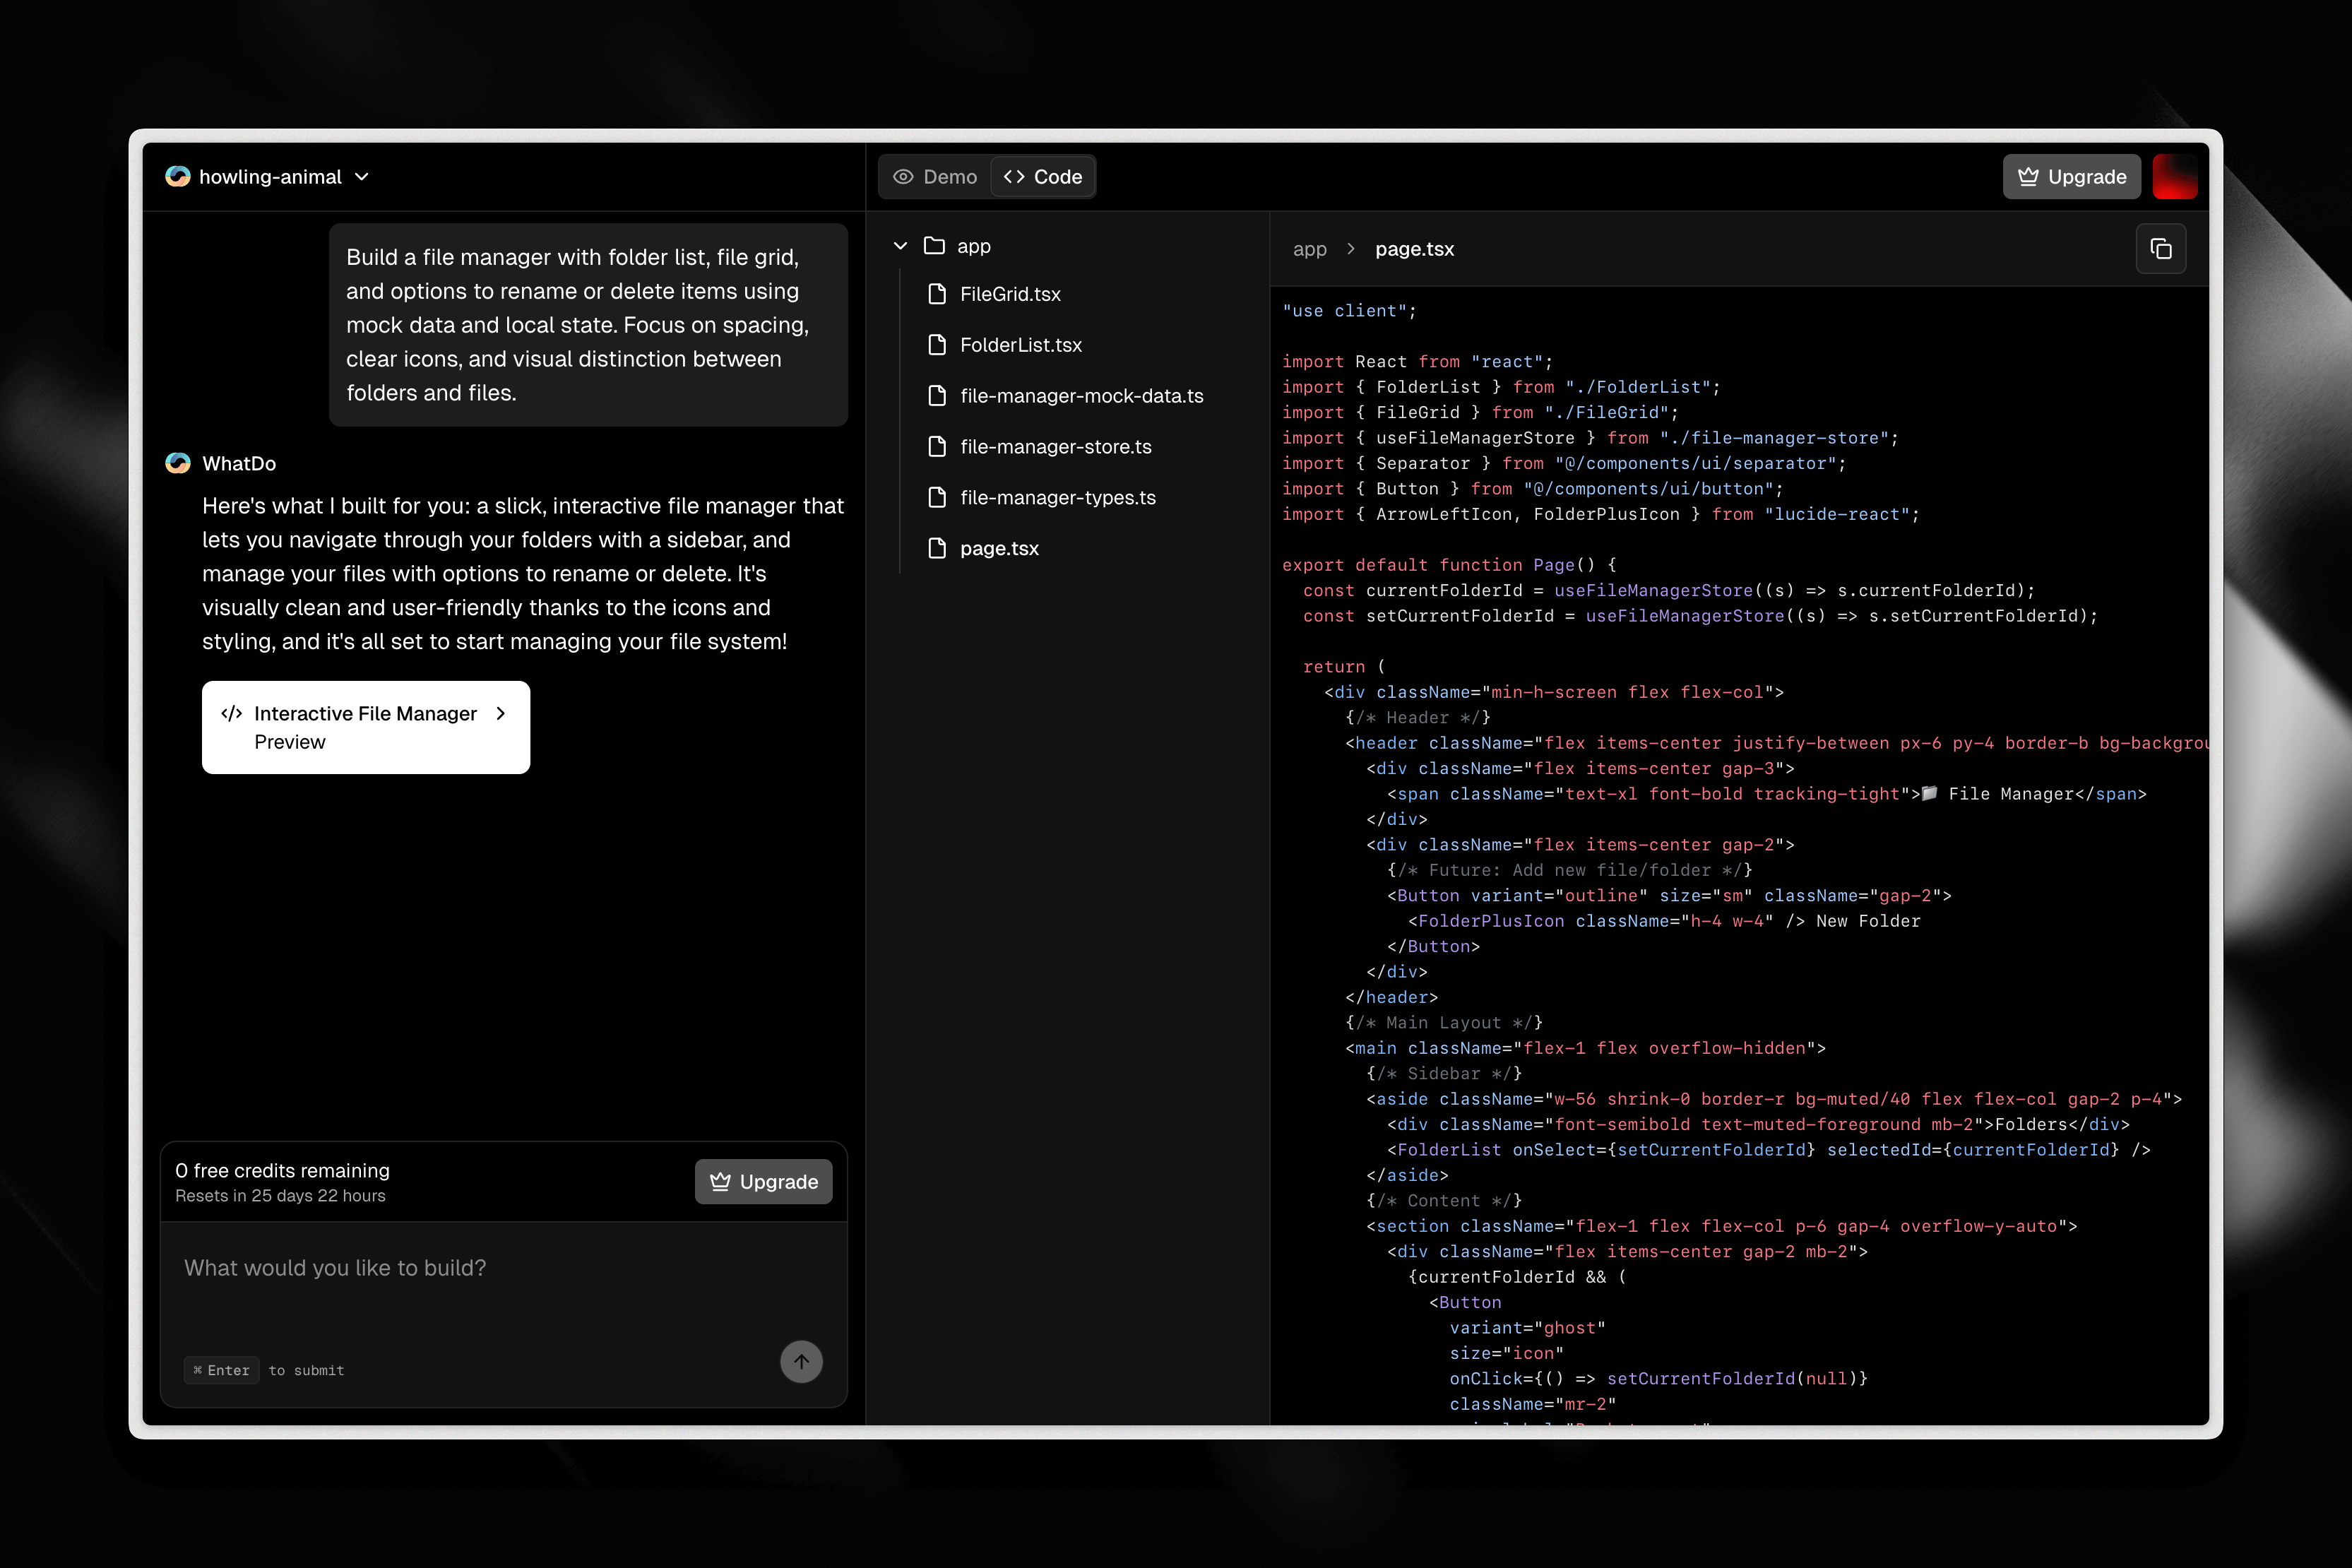Select the app folder in the file tree
2352x1568 pixels.
click(957, 246)
